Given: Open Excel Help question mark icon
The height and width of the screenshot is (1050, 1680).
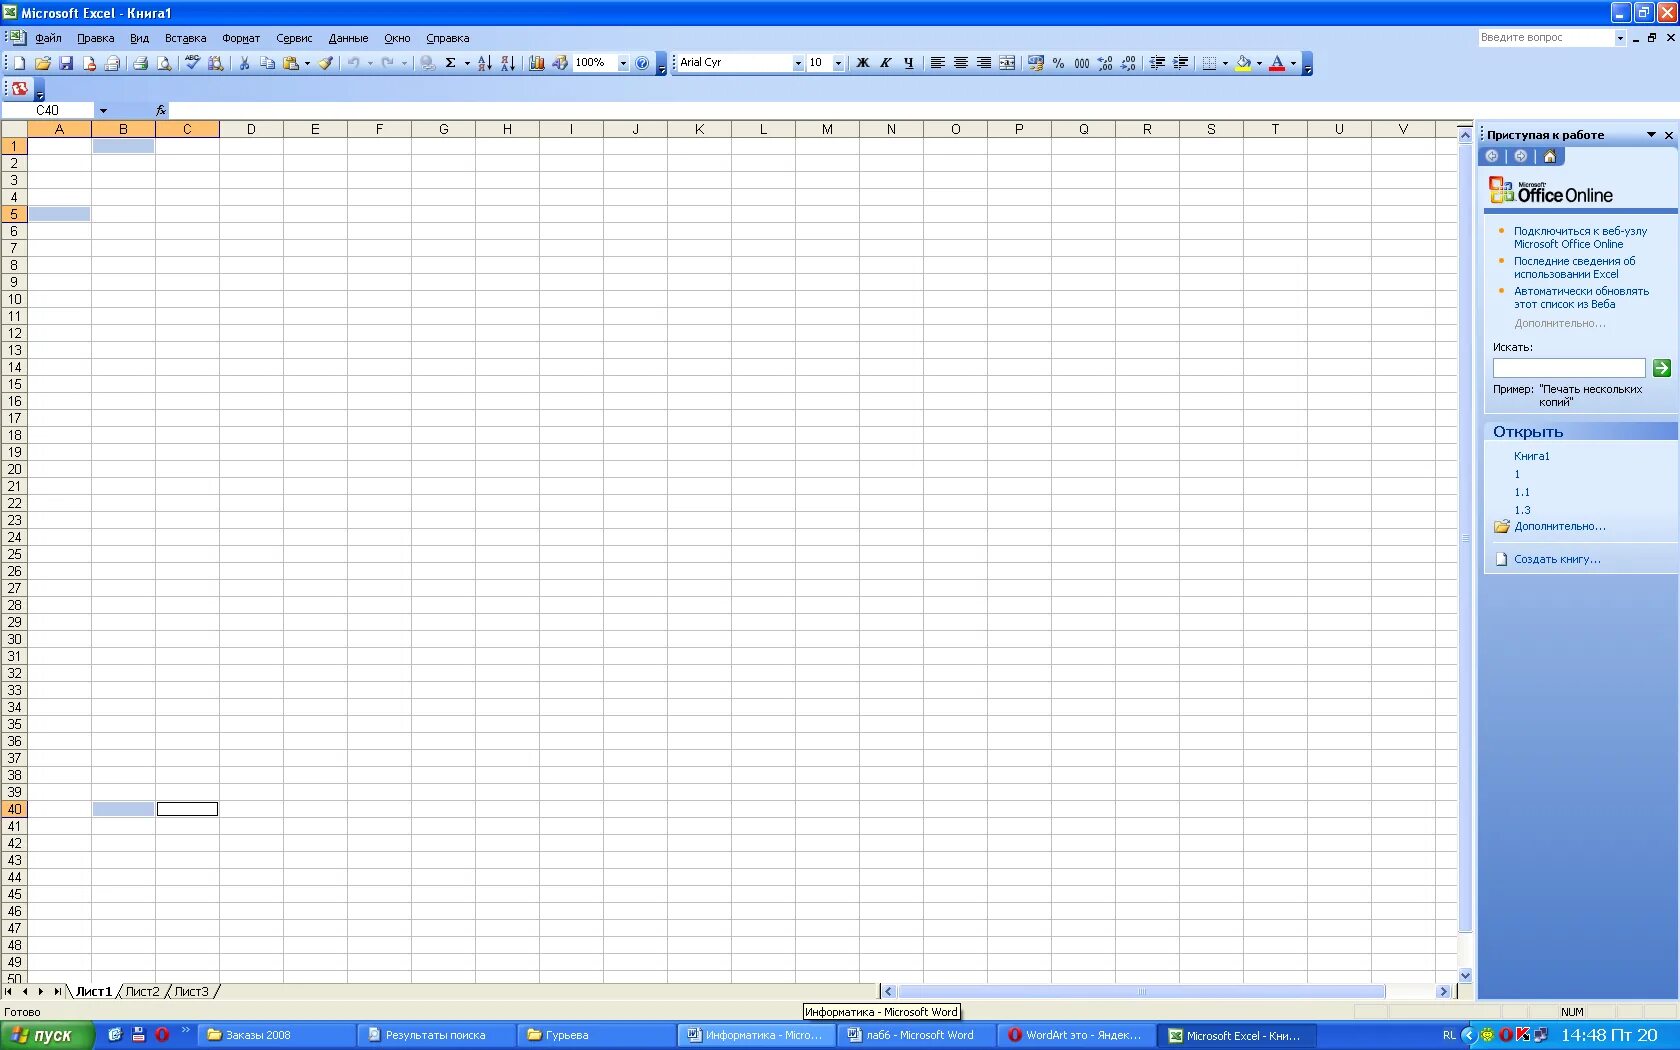Looking at the screenshot, I should pos(642,63).
